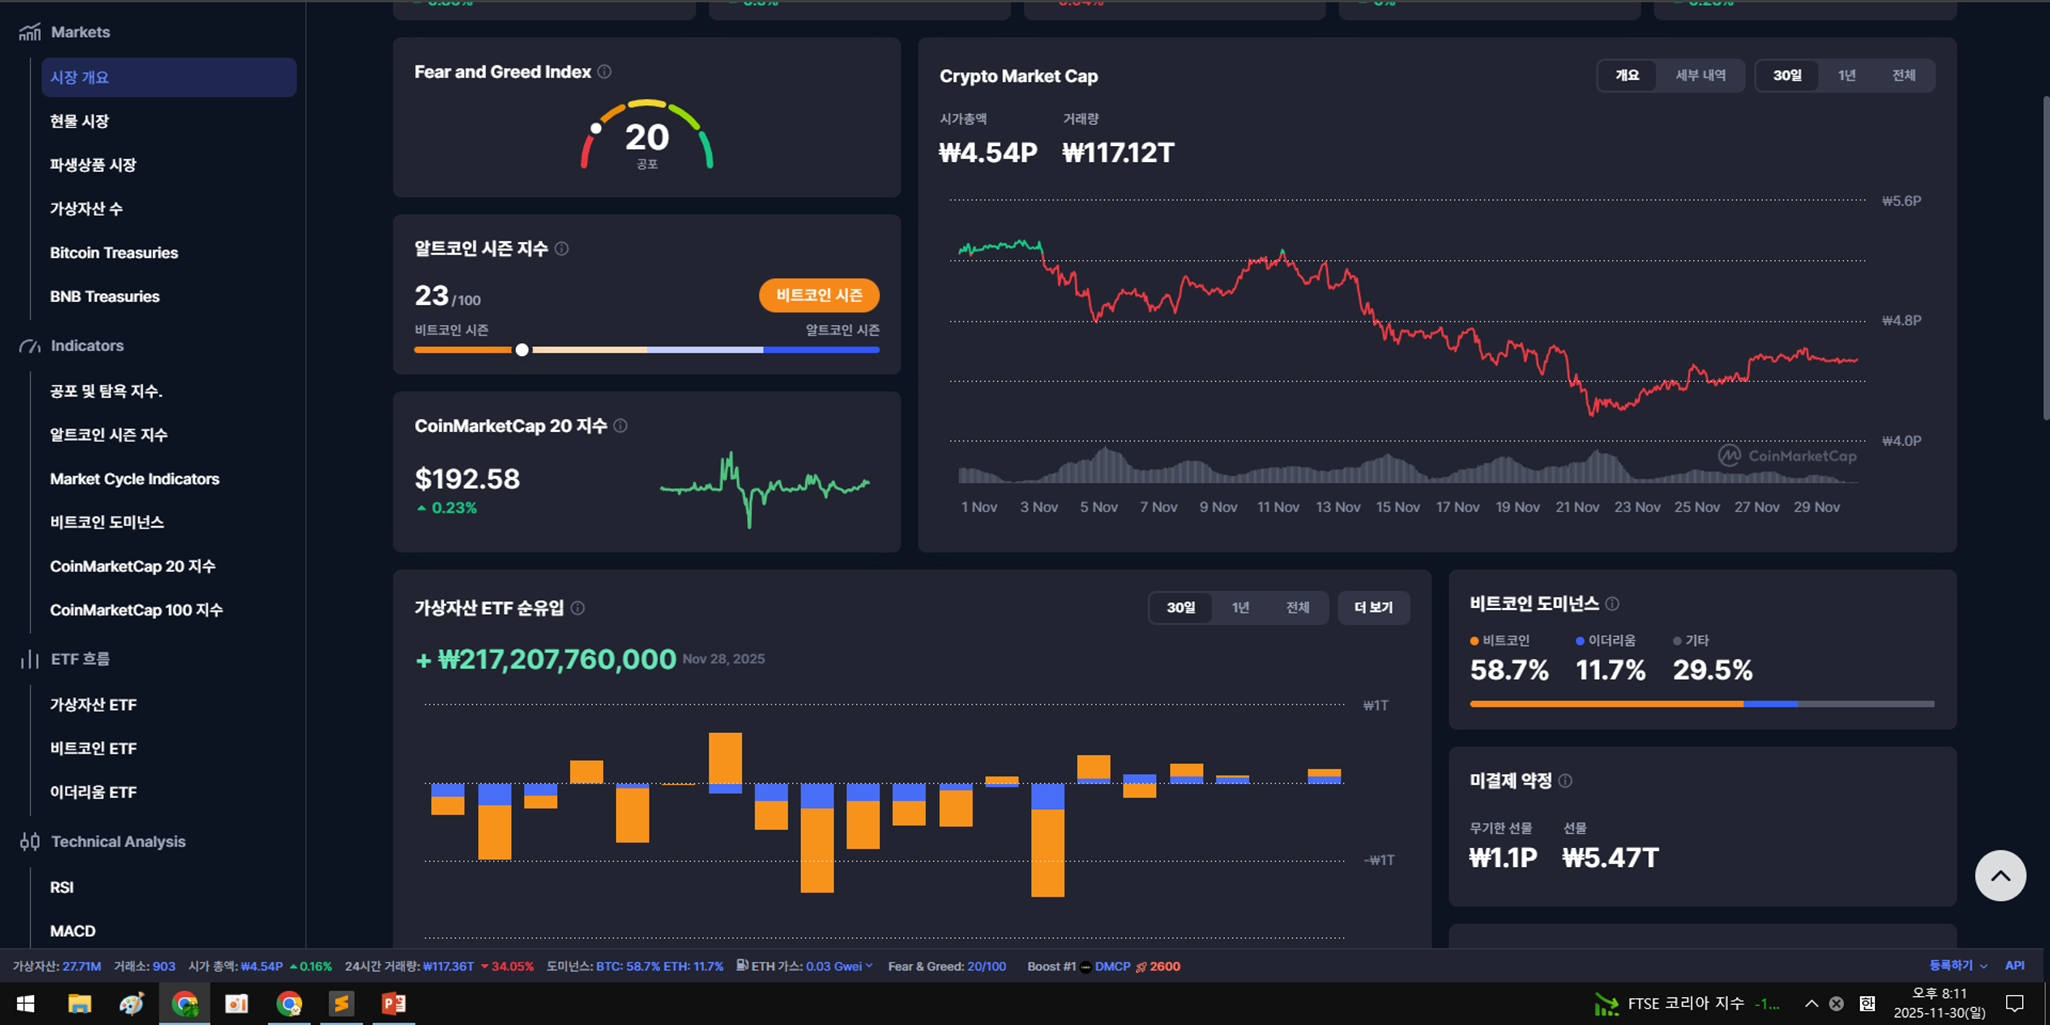Select 1년 range for Crypto Market Cap

pos(1846,76)
